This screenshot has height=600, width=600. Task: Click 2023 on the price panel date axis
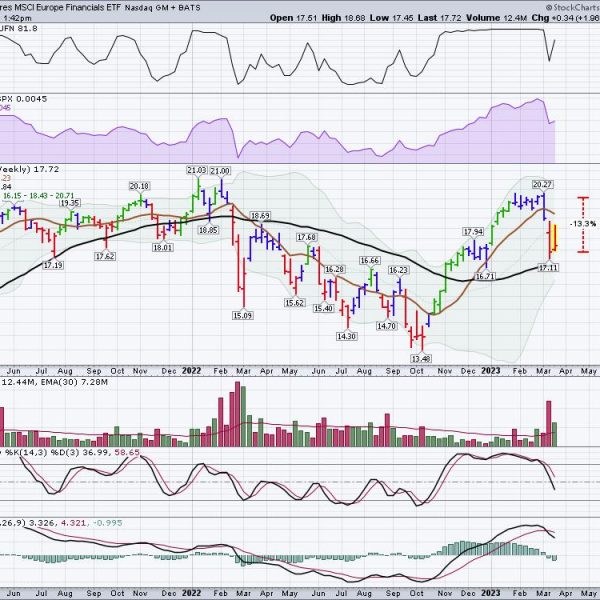491,371
